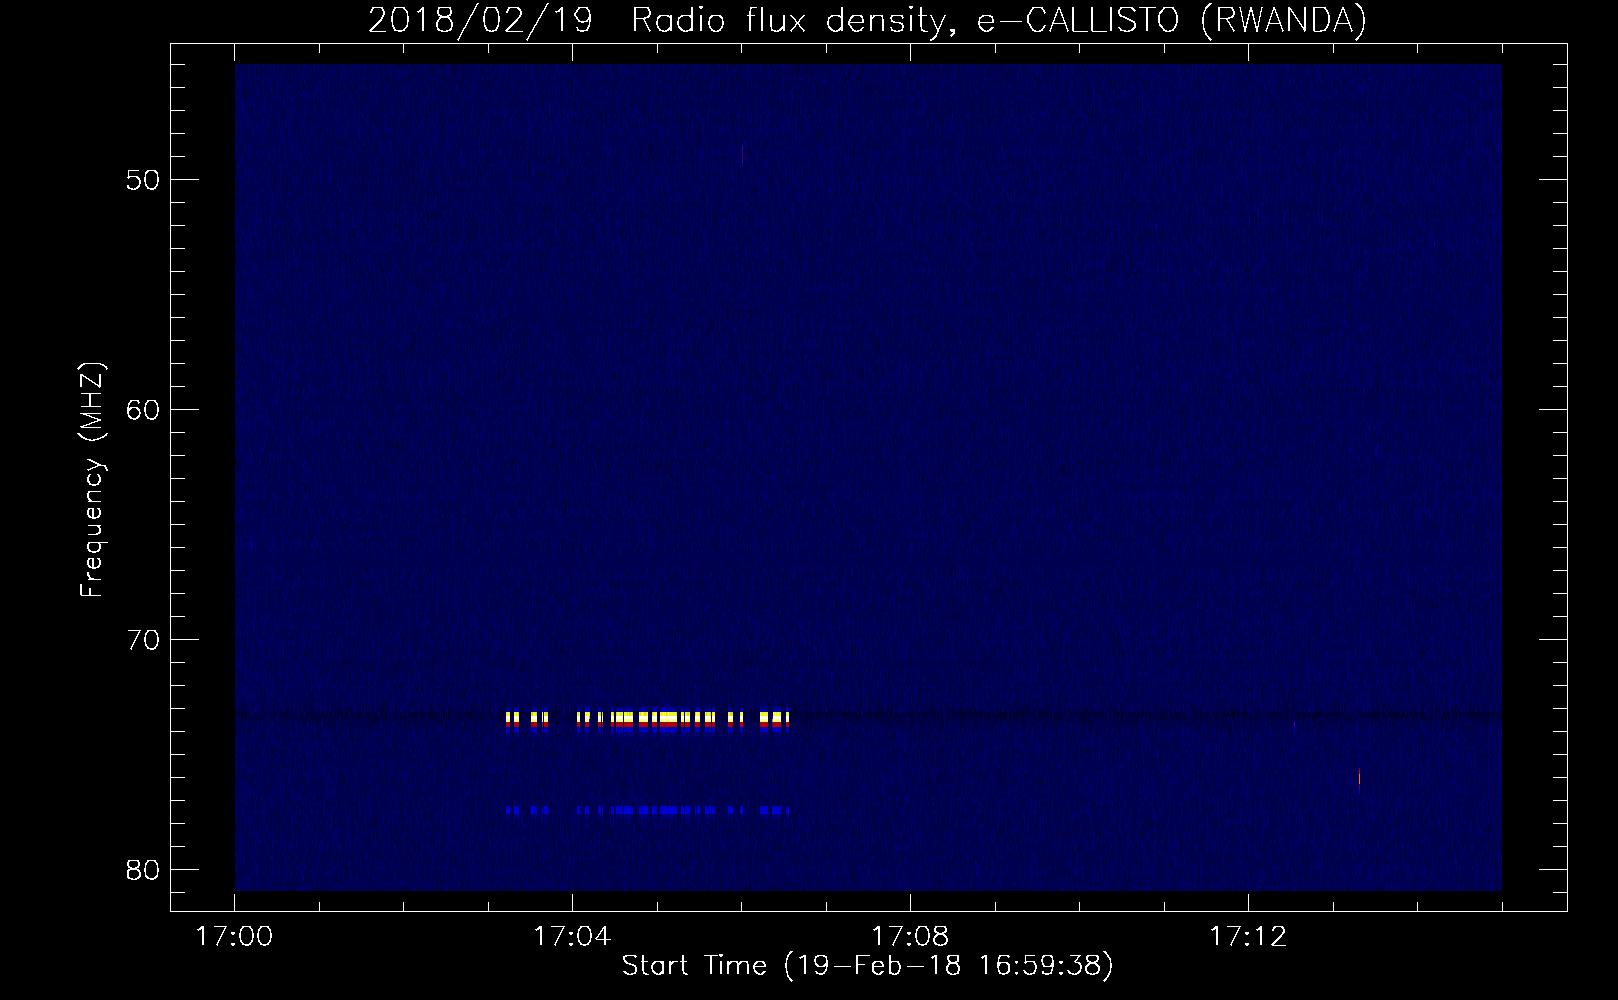Click the small red spike near 49 MHz
This screenshot has width=1618, height=1000.
tap(742, 155)
